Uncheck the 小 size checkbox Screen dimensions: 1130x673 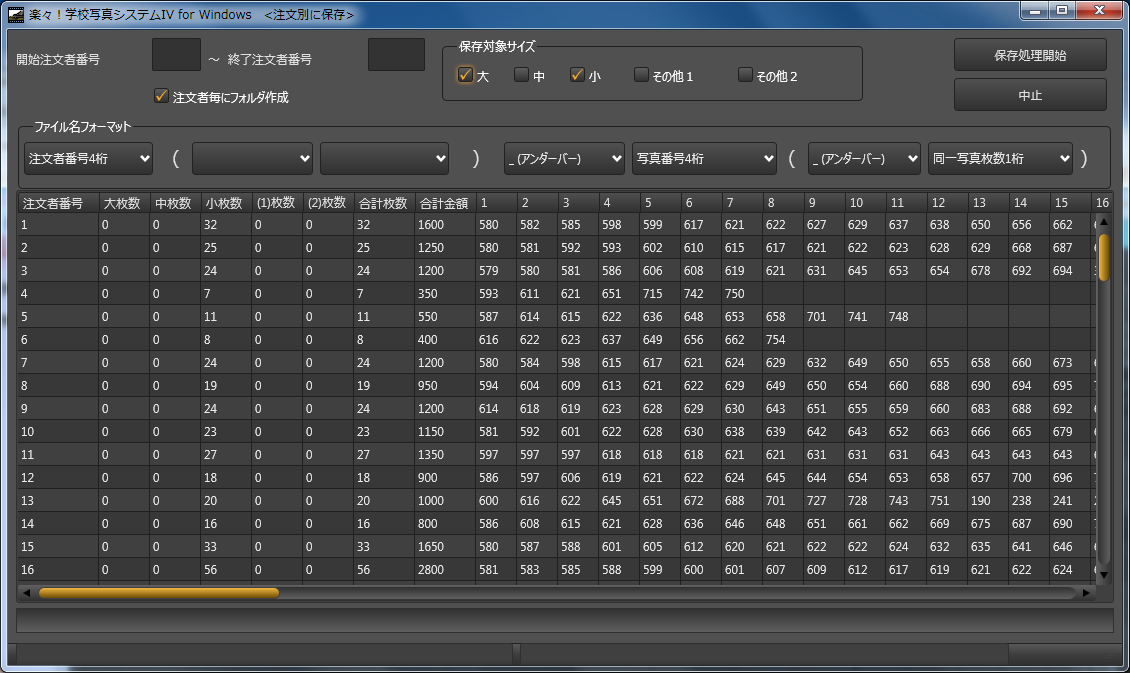577,75
